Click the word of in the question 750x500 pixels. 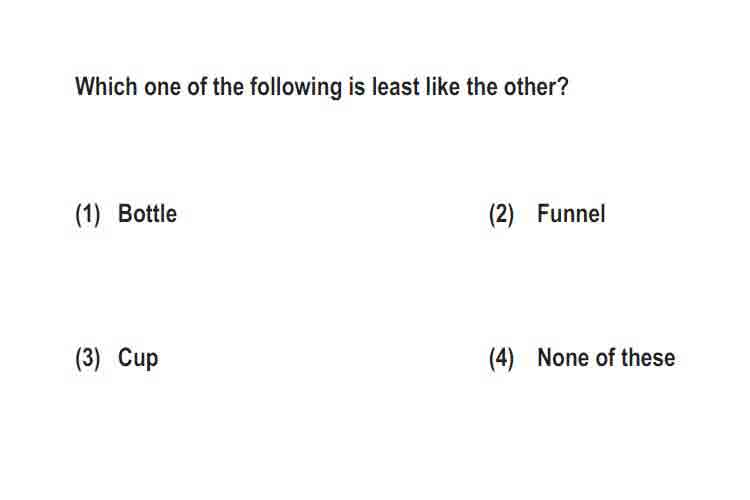197,87
